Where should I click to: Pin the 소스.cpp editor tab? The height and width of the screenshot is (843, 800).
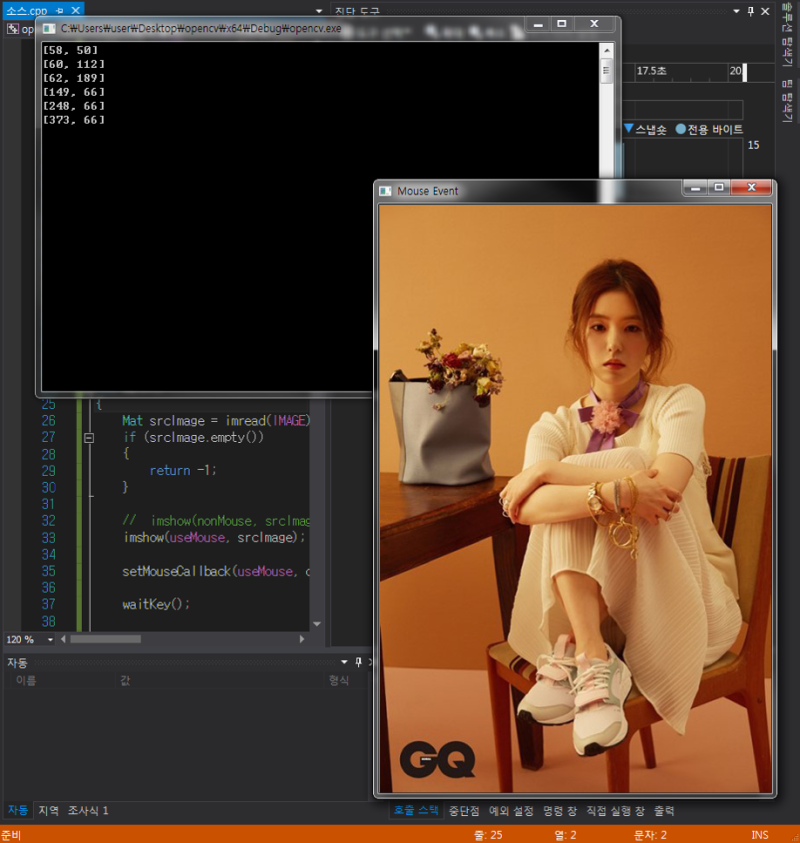60,10
